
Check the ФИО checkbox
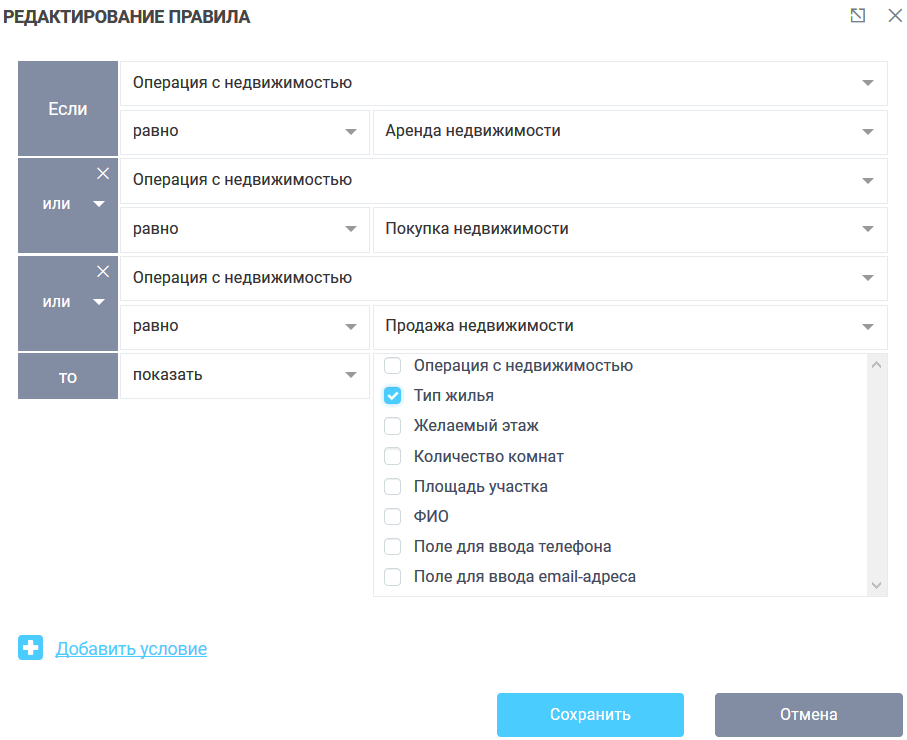point(392,516)
